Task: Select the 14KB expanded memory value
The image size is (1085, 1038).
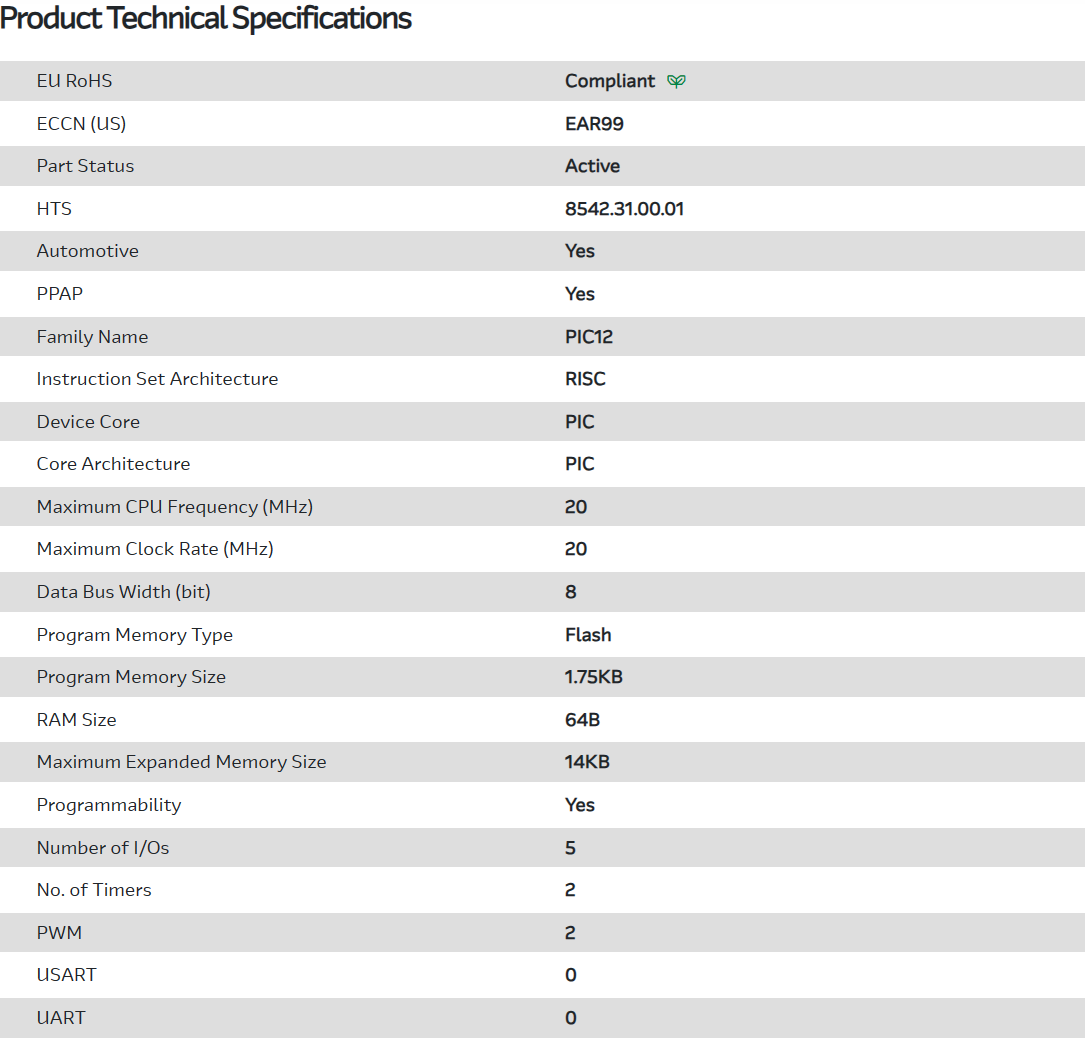Action: pos(587,762)
